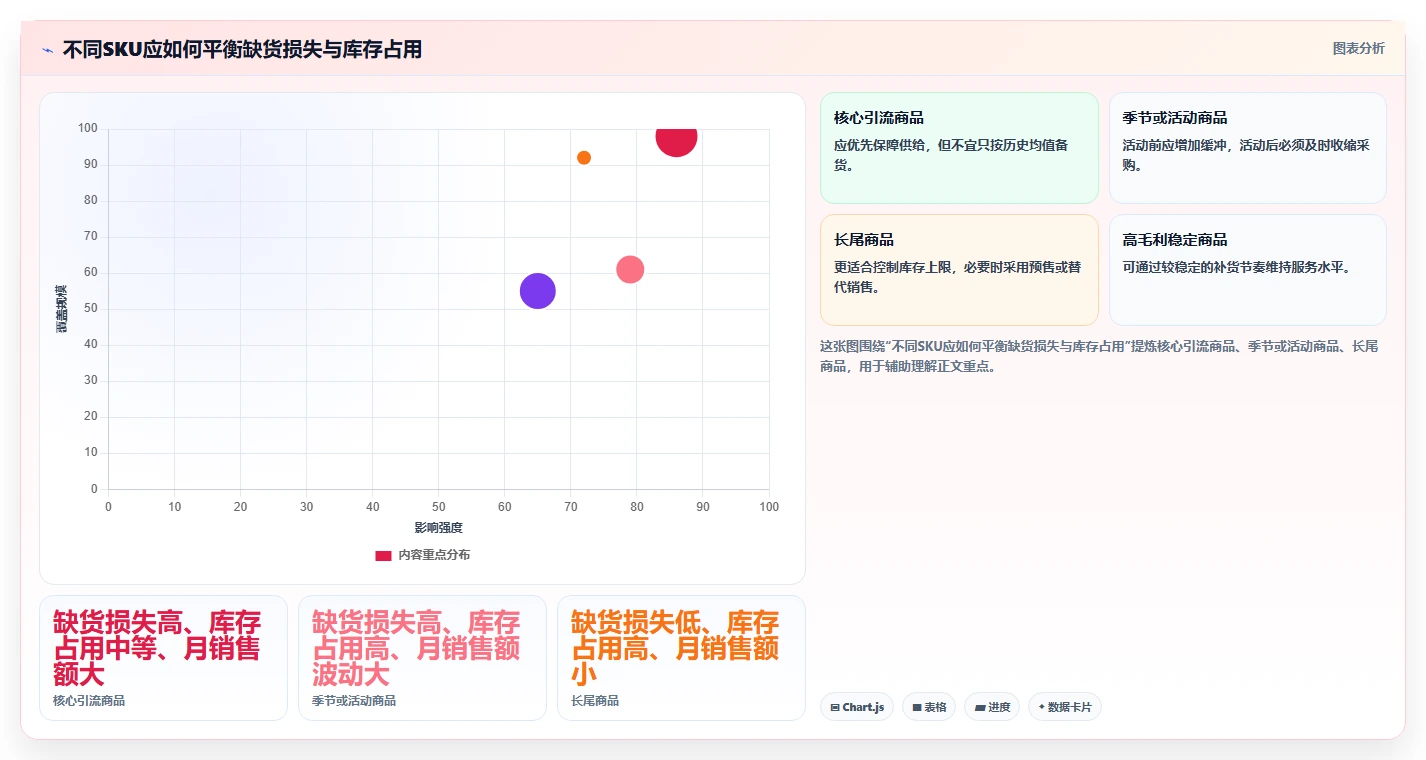Click the 100 tick on the x-axis
This screenshot has height=760, width=1426.
769,507
